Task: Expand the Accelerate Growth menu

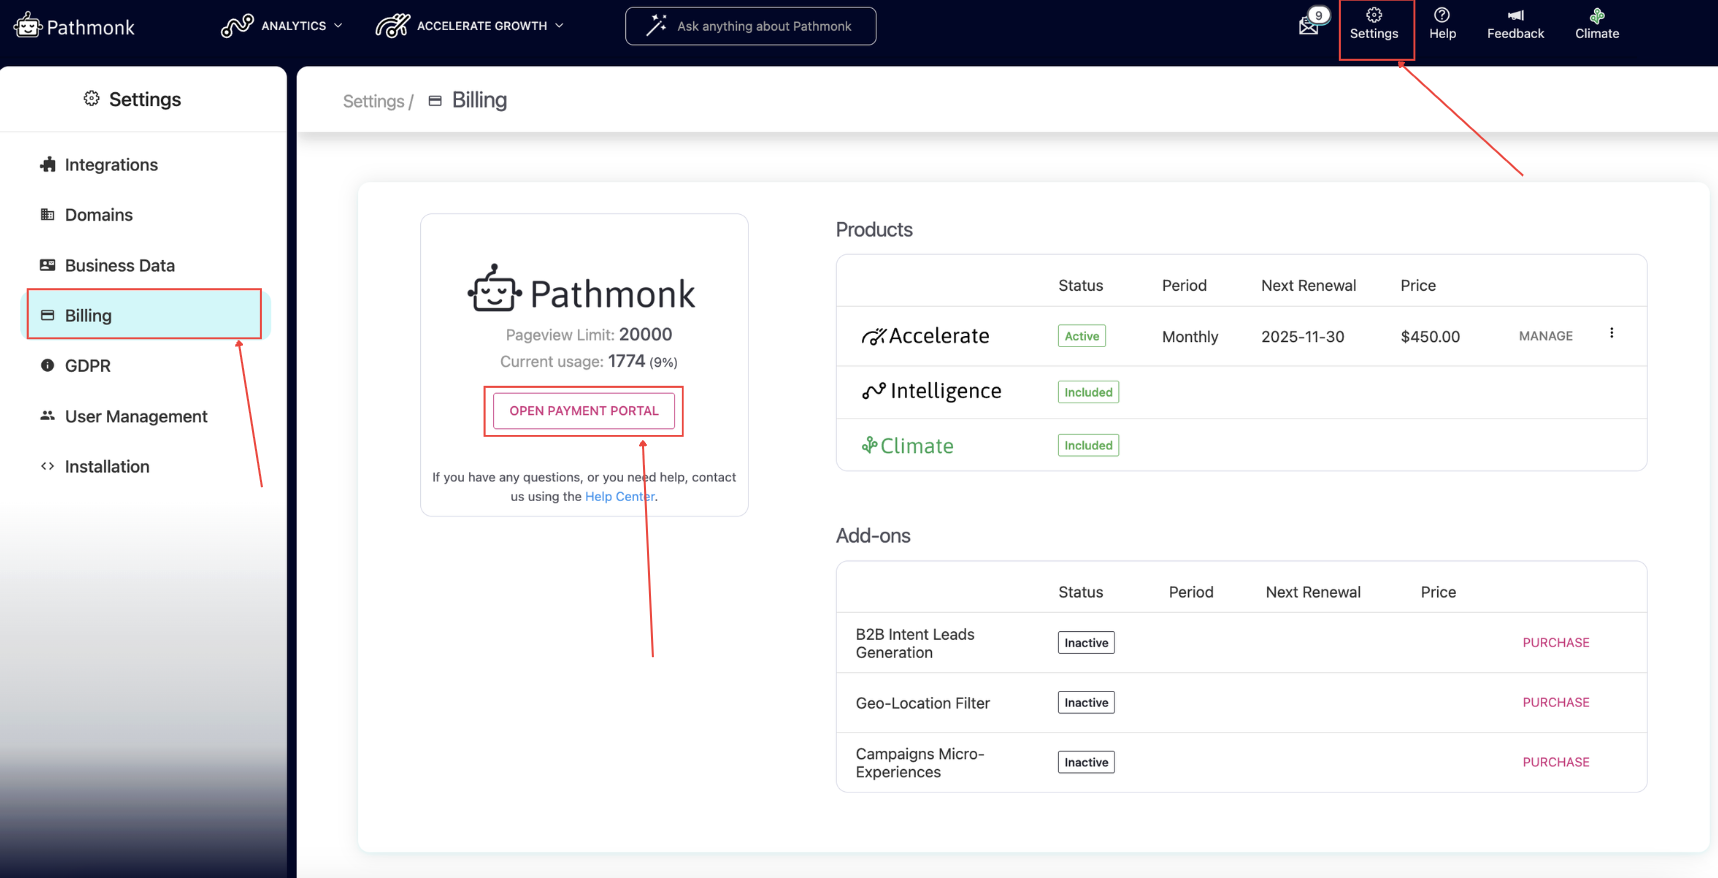Action: [470, 26]
